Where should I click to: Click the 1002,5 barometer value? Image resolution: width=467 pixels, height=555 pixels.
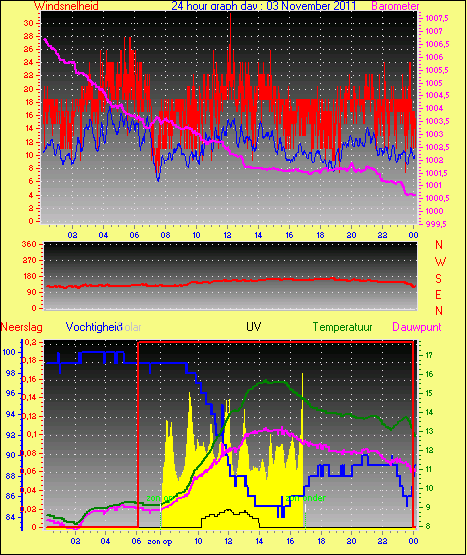click(437, 147)
